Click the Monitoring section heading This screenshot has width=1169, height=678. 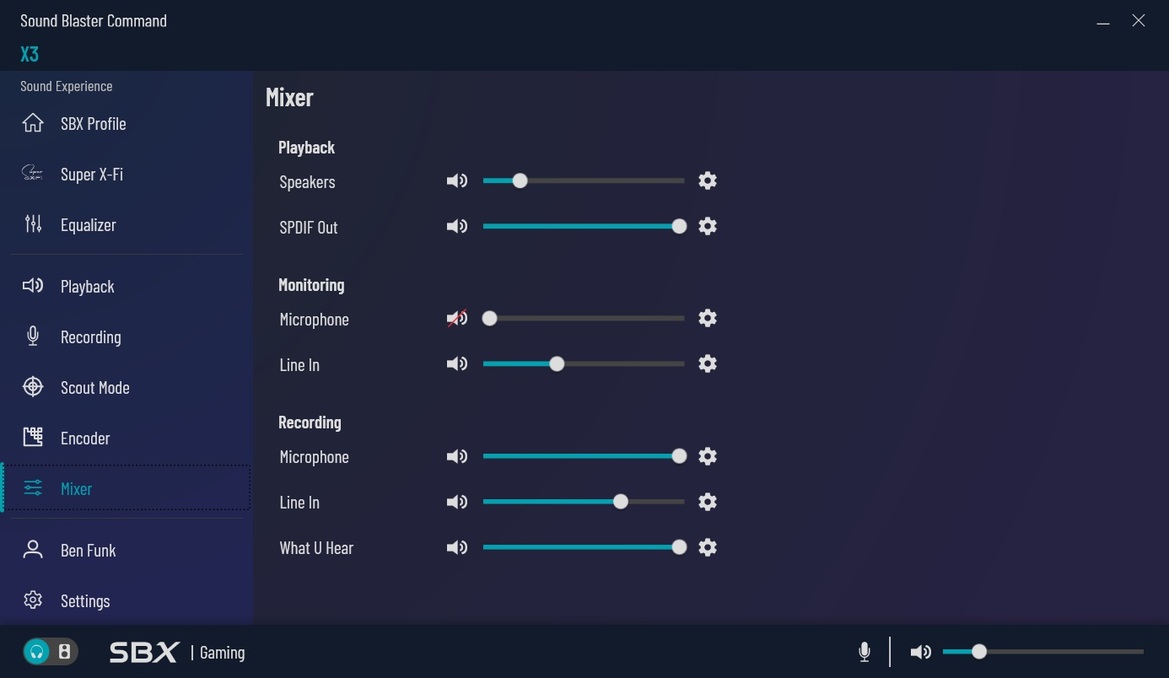[x=311, y=284]
